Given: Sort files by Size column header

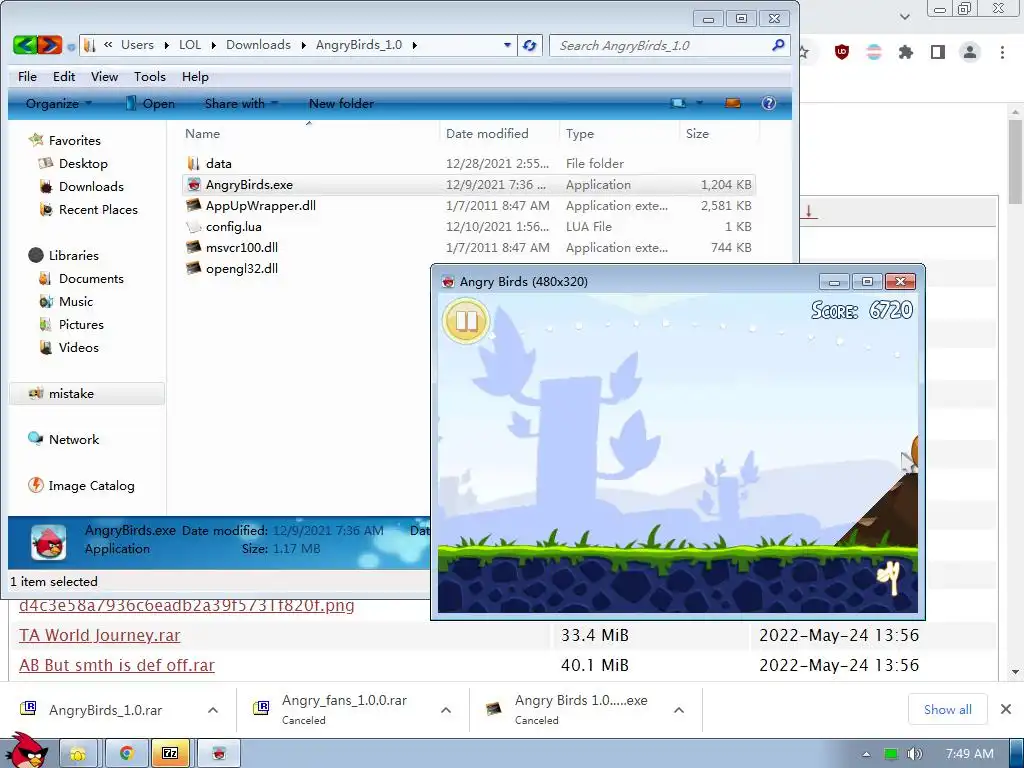Looking at the screenshot, I should (x=697, y=134).
